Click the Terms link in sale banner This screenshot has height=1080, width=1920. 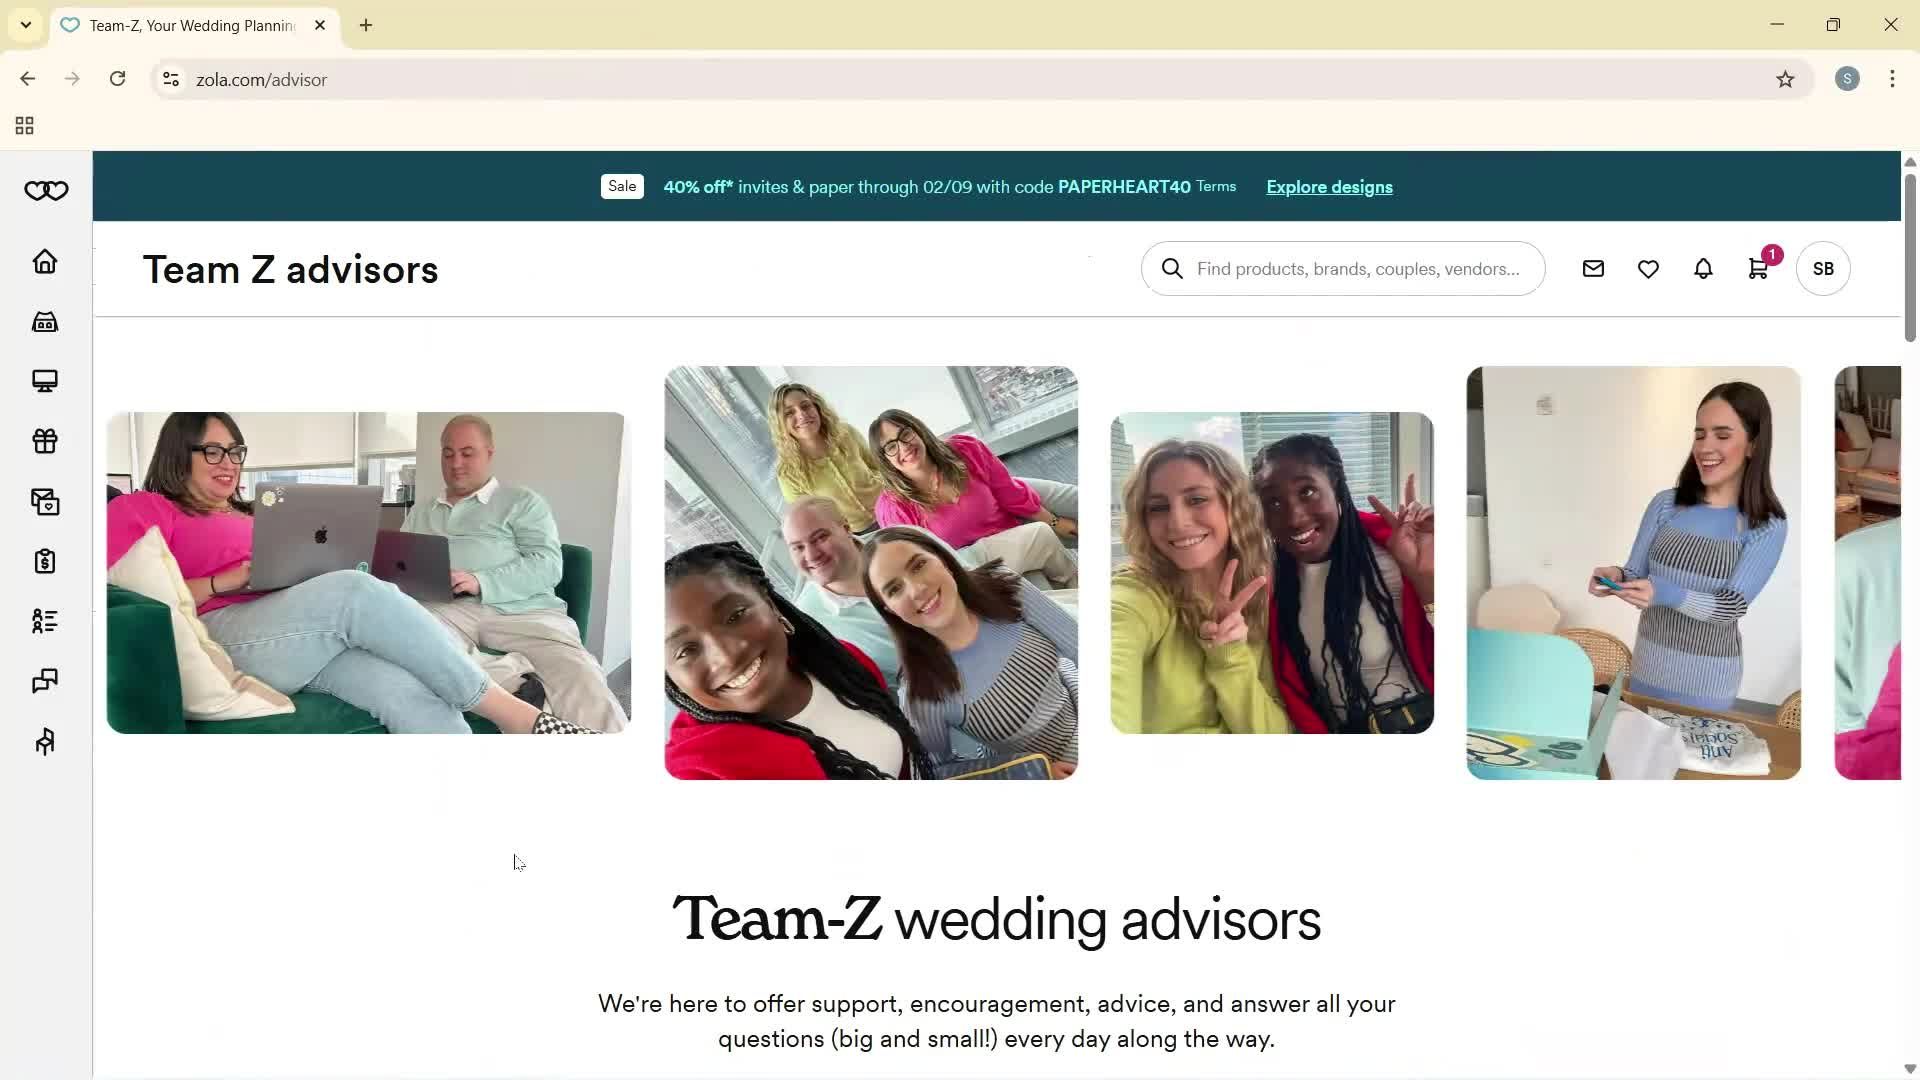[1216, 187]
